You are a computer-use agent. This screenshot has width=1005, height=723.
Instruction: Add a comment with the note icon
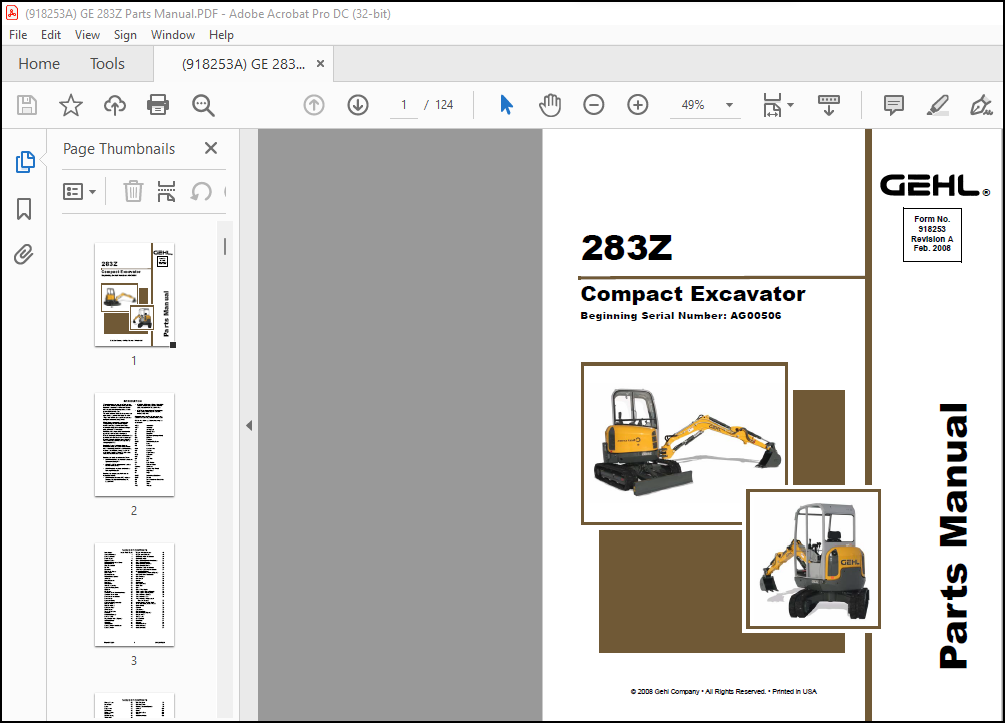893,105
